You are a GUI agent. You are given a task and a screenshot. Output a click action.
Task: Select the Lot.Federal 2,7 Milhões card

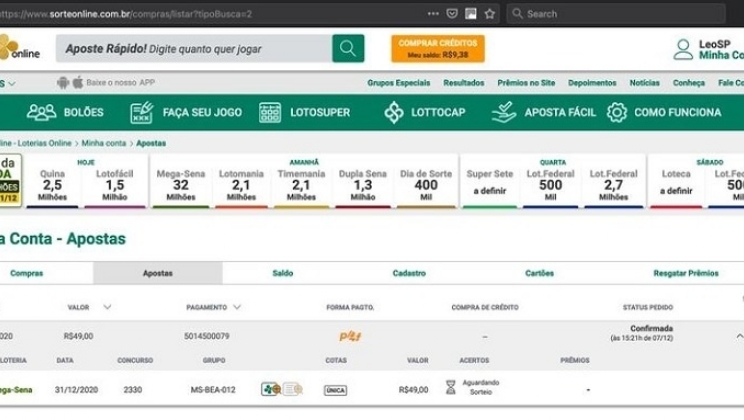point(614,185)
